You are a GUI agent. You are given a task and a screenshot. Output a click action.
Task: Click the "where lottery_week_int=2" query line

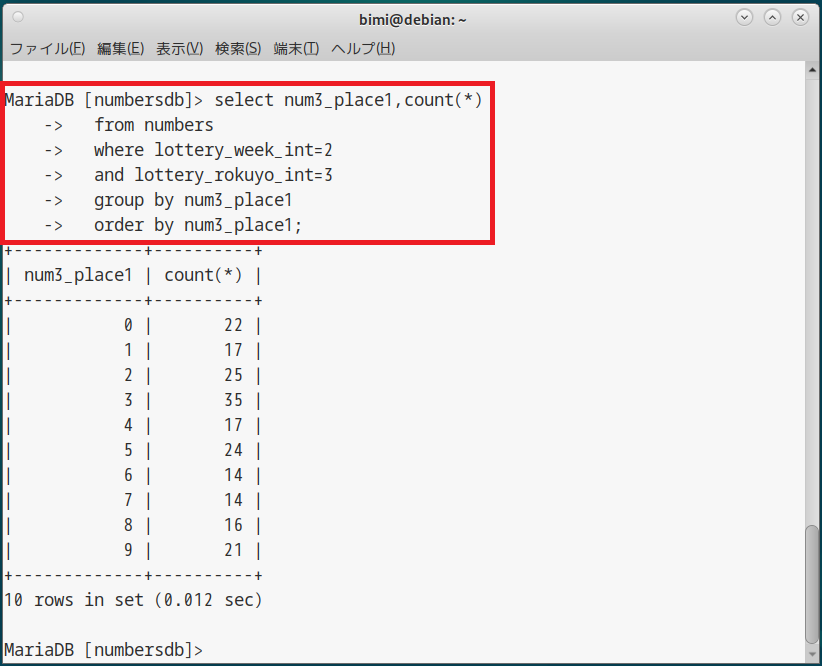[x=212, y=150]
